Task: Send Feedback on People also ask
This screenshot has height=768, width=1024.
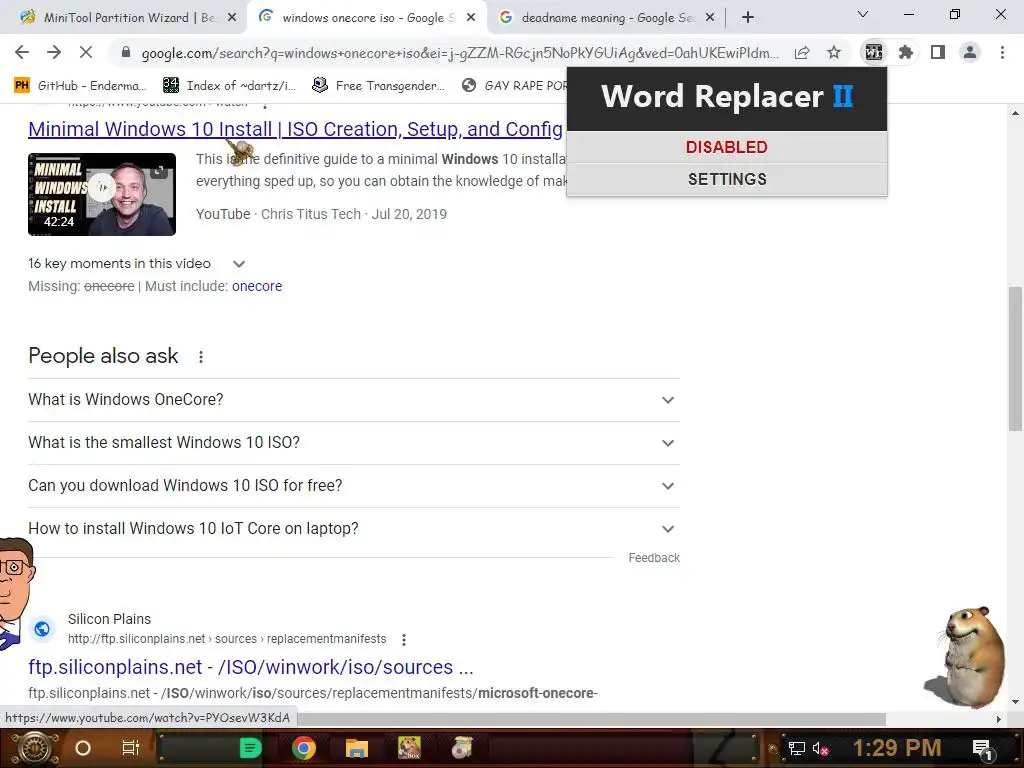Action: pos(654,558)
